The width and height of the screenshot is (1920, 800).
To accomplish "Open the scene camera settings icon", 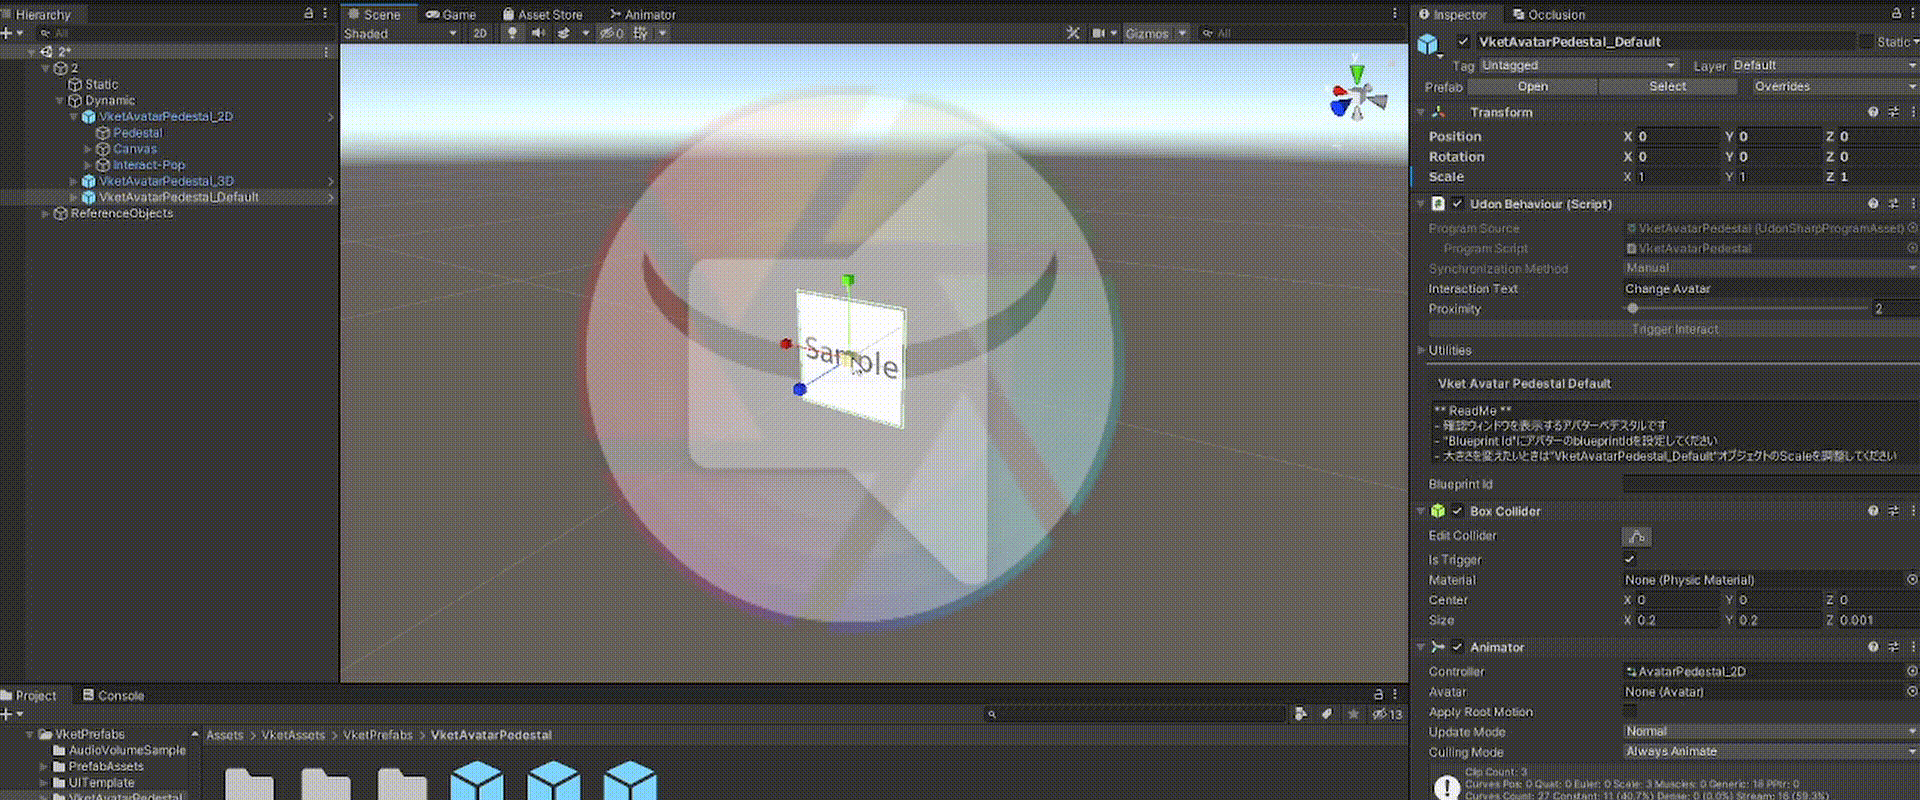I will pos(1098,33).
